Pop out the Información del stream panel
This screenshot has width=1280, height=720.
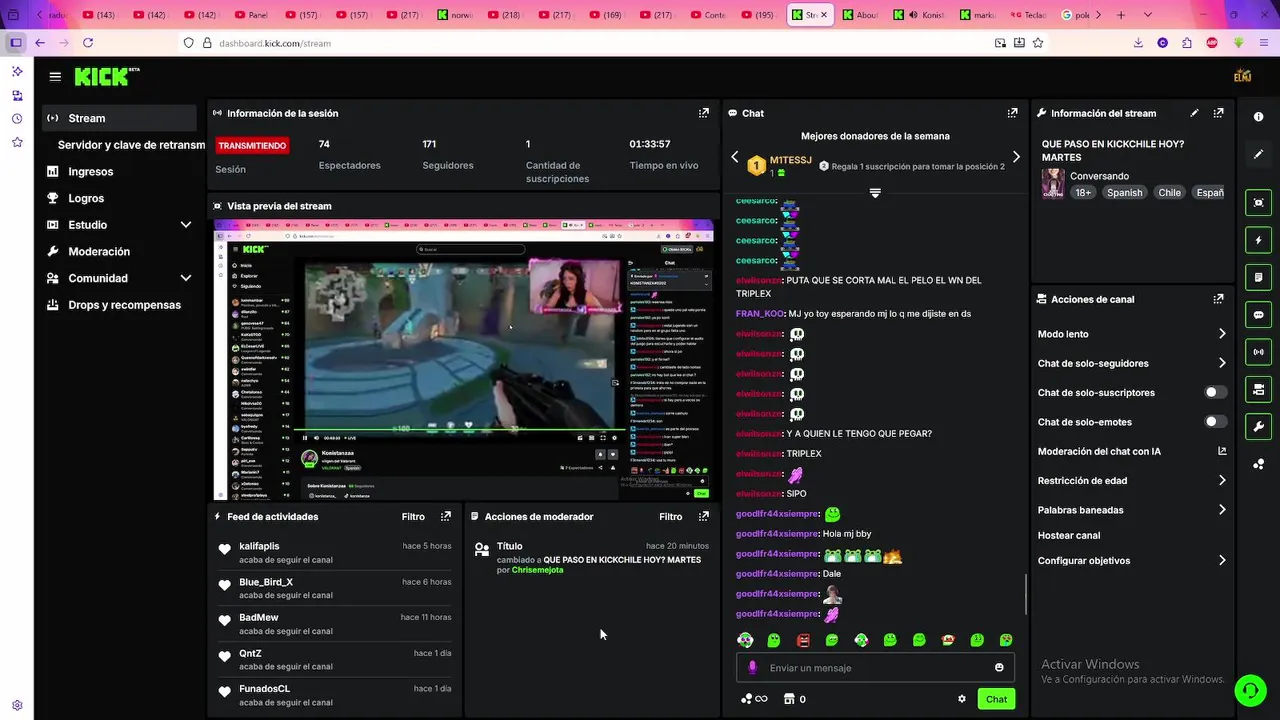(1218, 113)
